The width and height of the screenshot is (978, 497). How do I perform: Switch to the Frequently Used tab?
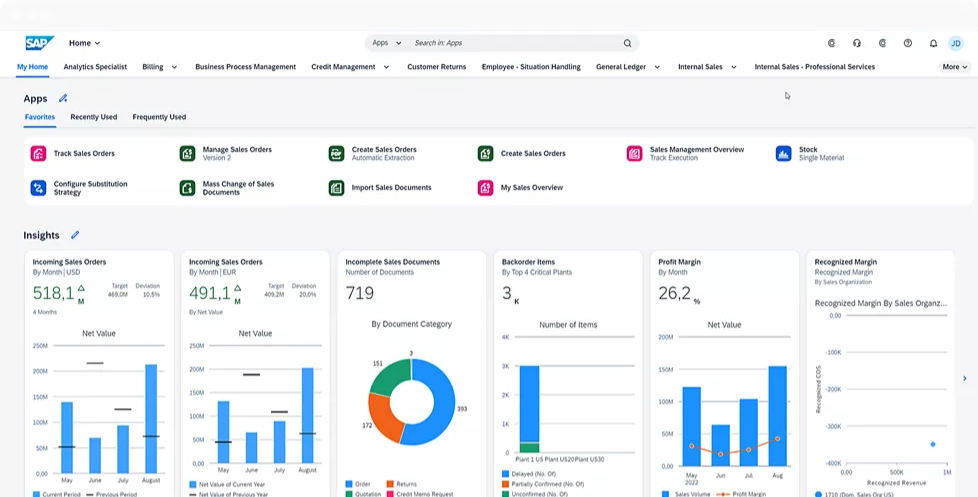pyautogui.click(x=159, y=117)
